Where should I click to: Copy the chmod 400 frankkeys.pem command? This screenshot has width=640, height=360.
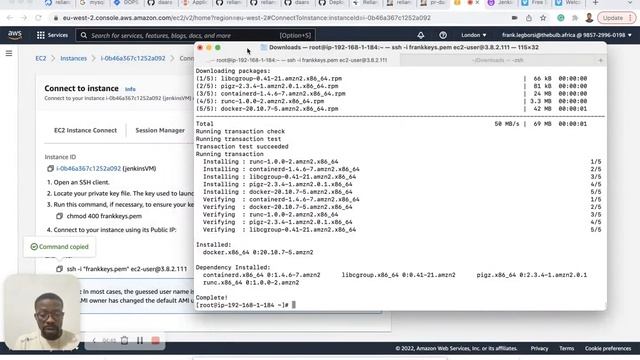60,216
